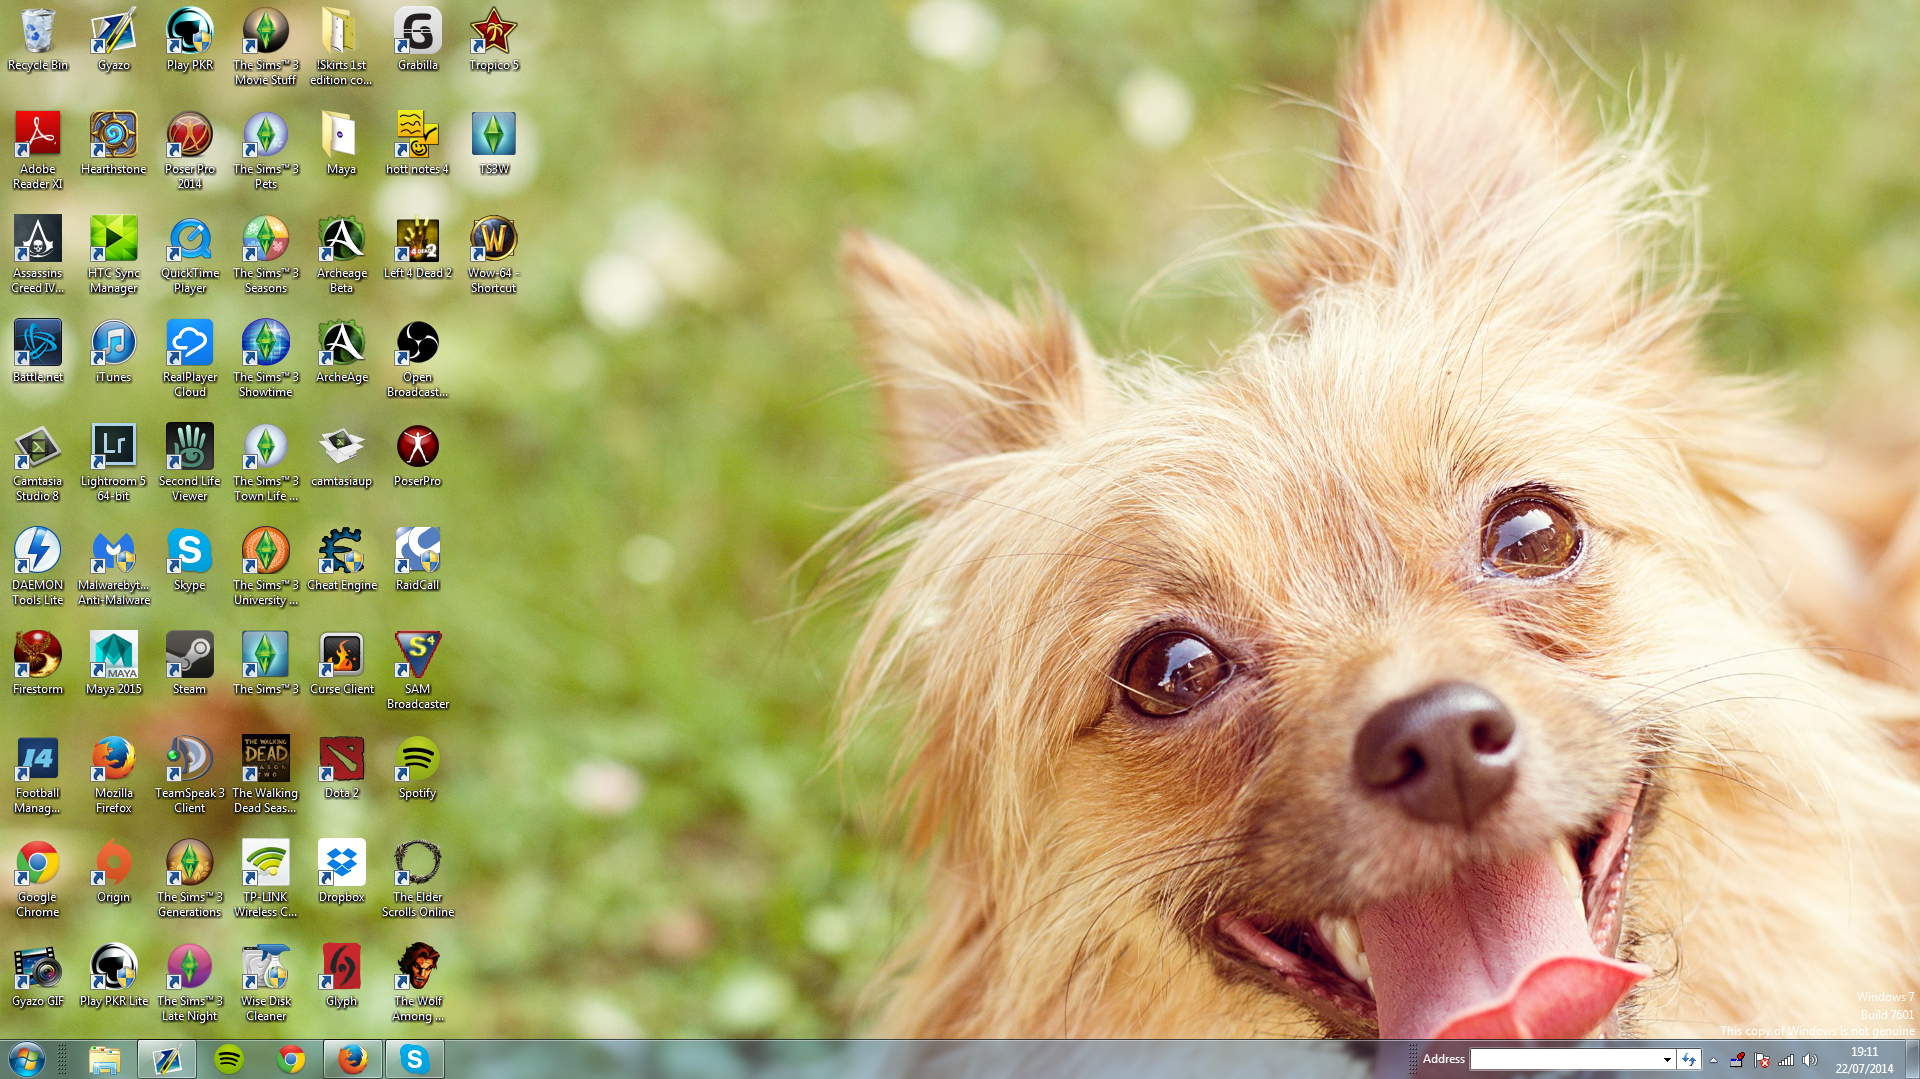
Task: Select the Dropbox desktop icon
Action: point(342,872)
